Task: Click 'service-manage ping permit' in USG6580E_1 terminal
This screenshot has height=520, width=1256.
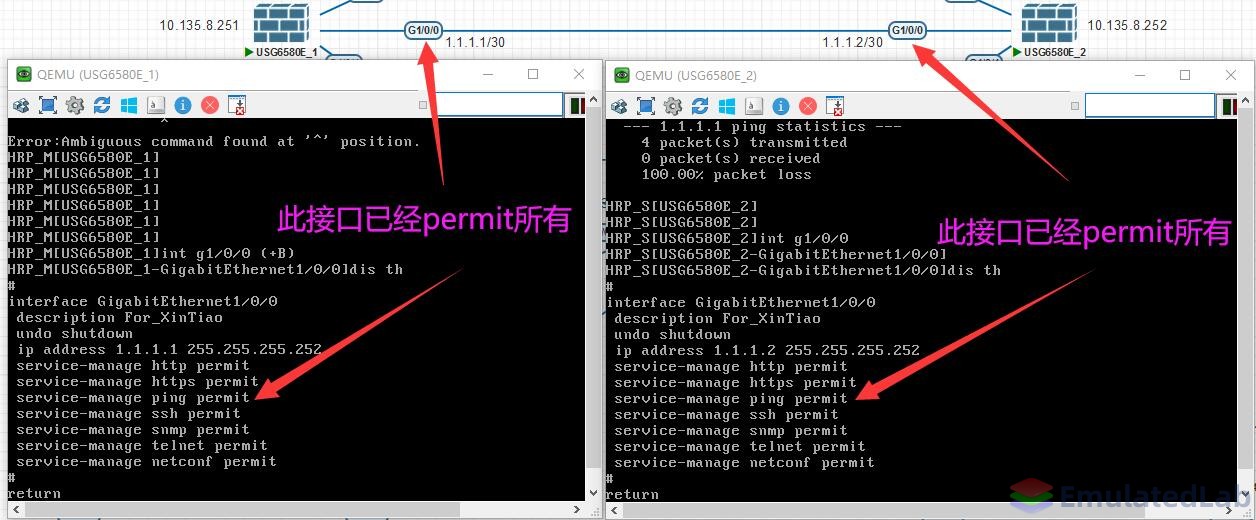Action: pos(133,397)
